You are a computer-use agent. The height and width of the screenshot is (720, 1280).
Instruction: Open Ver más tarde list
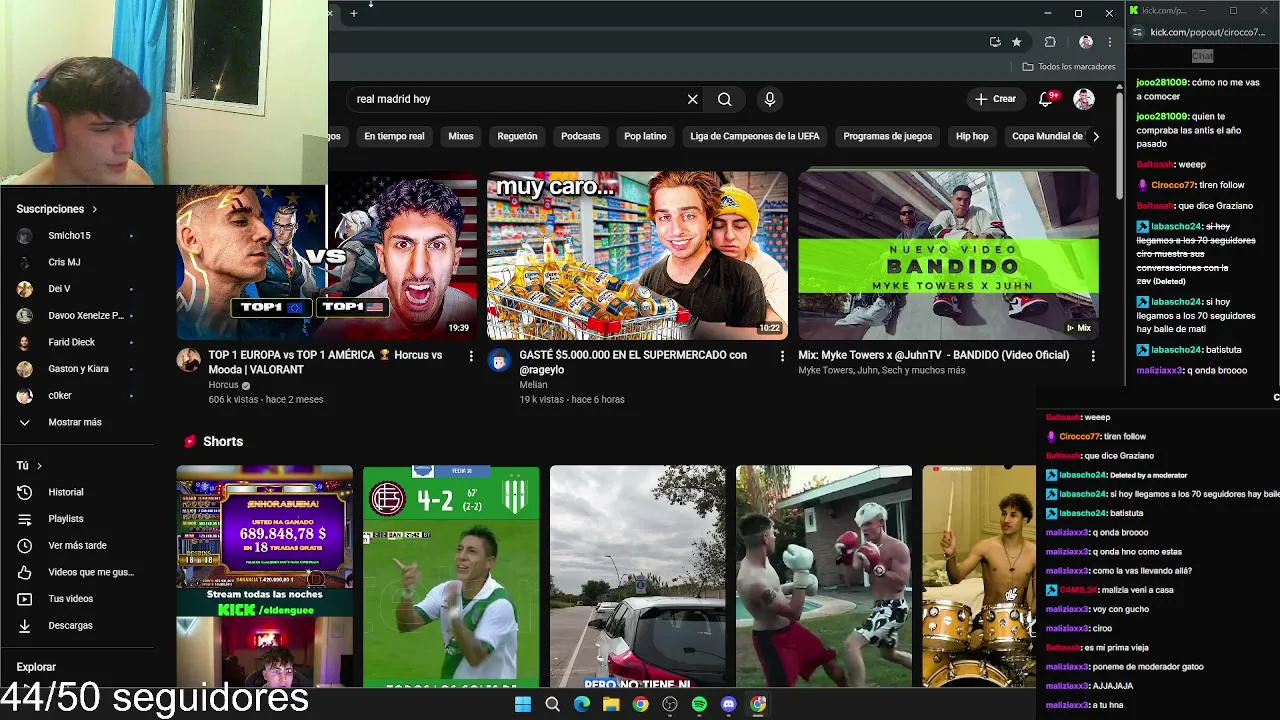tap(77, 545)
